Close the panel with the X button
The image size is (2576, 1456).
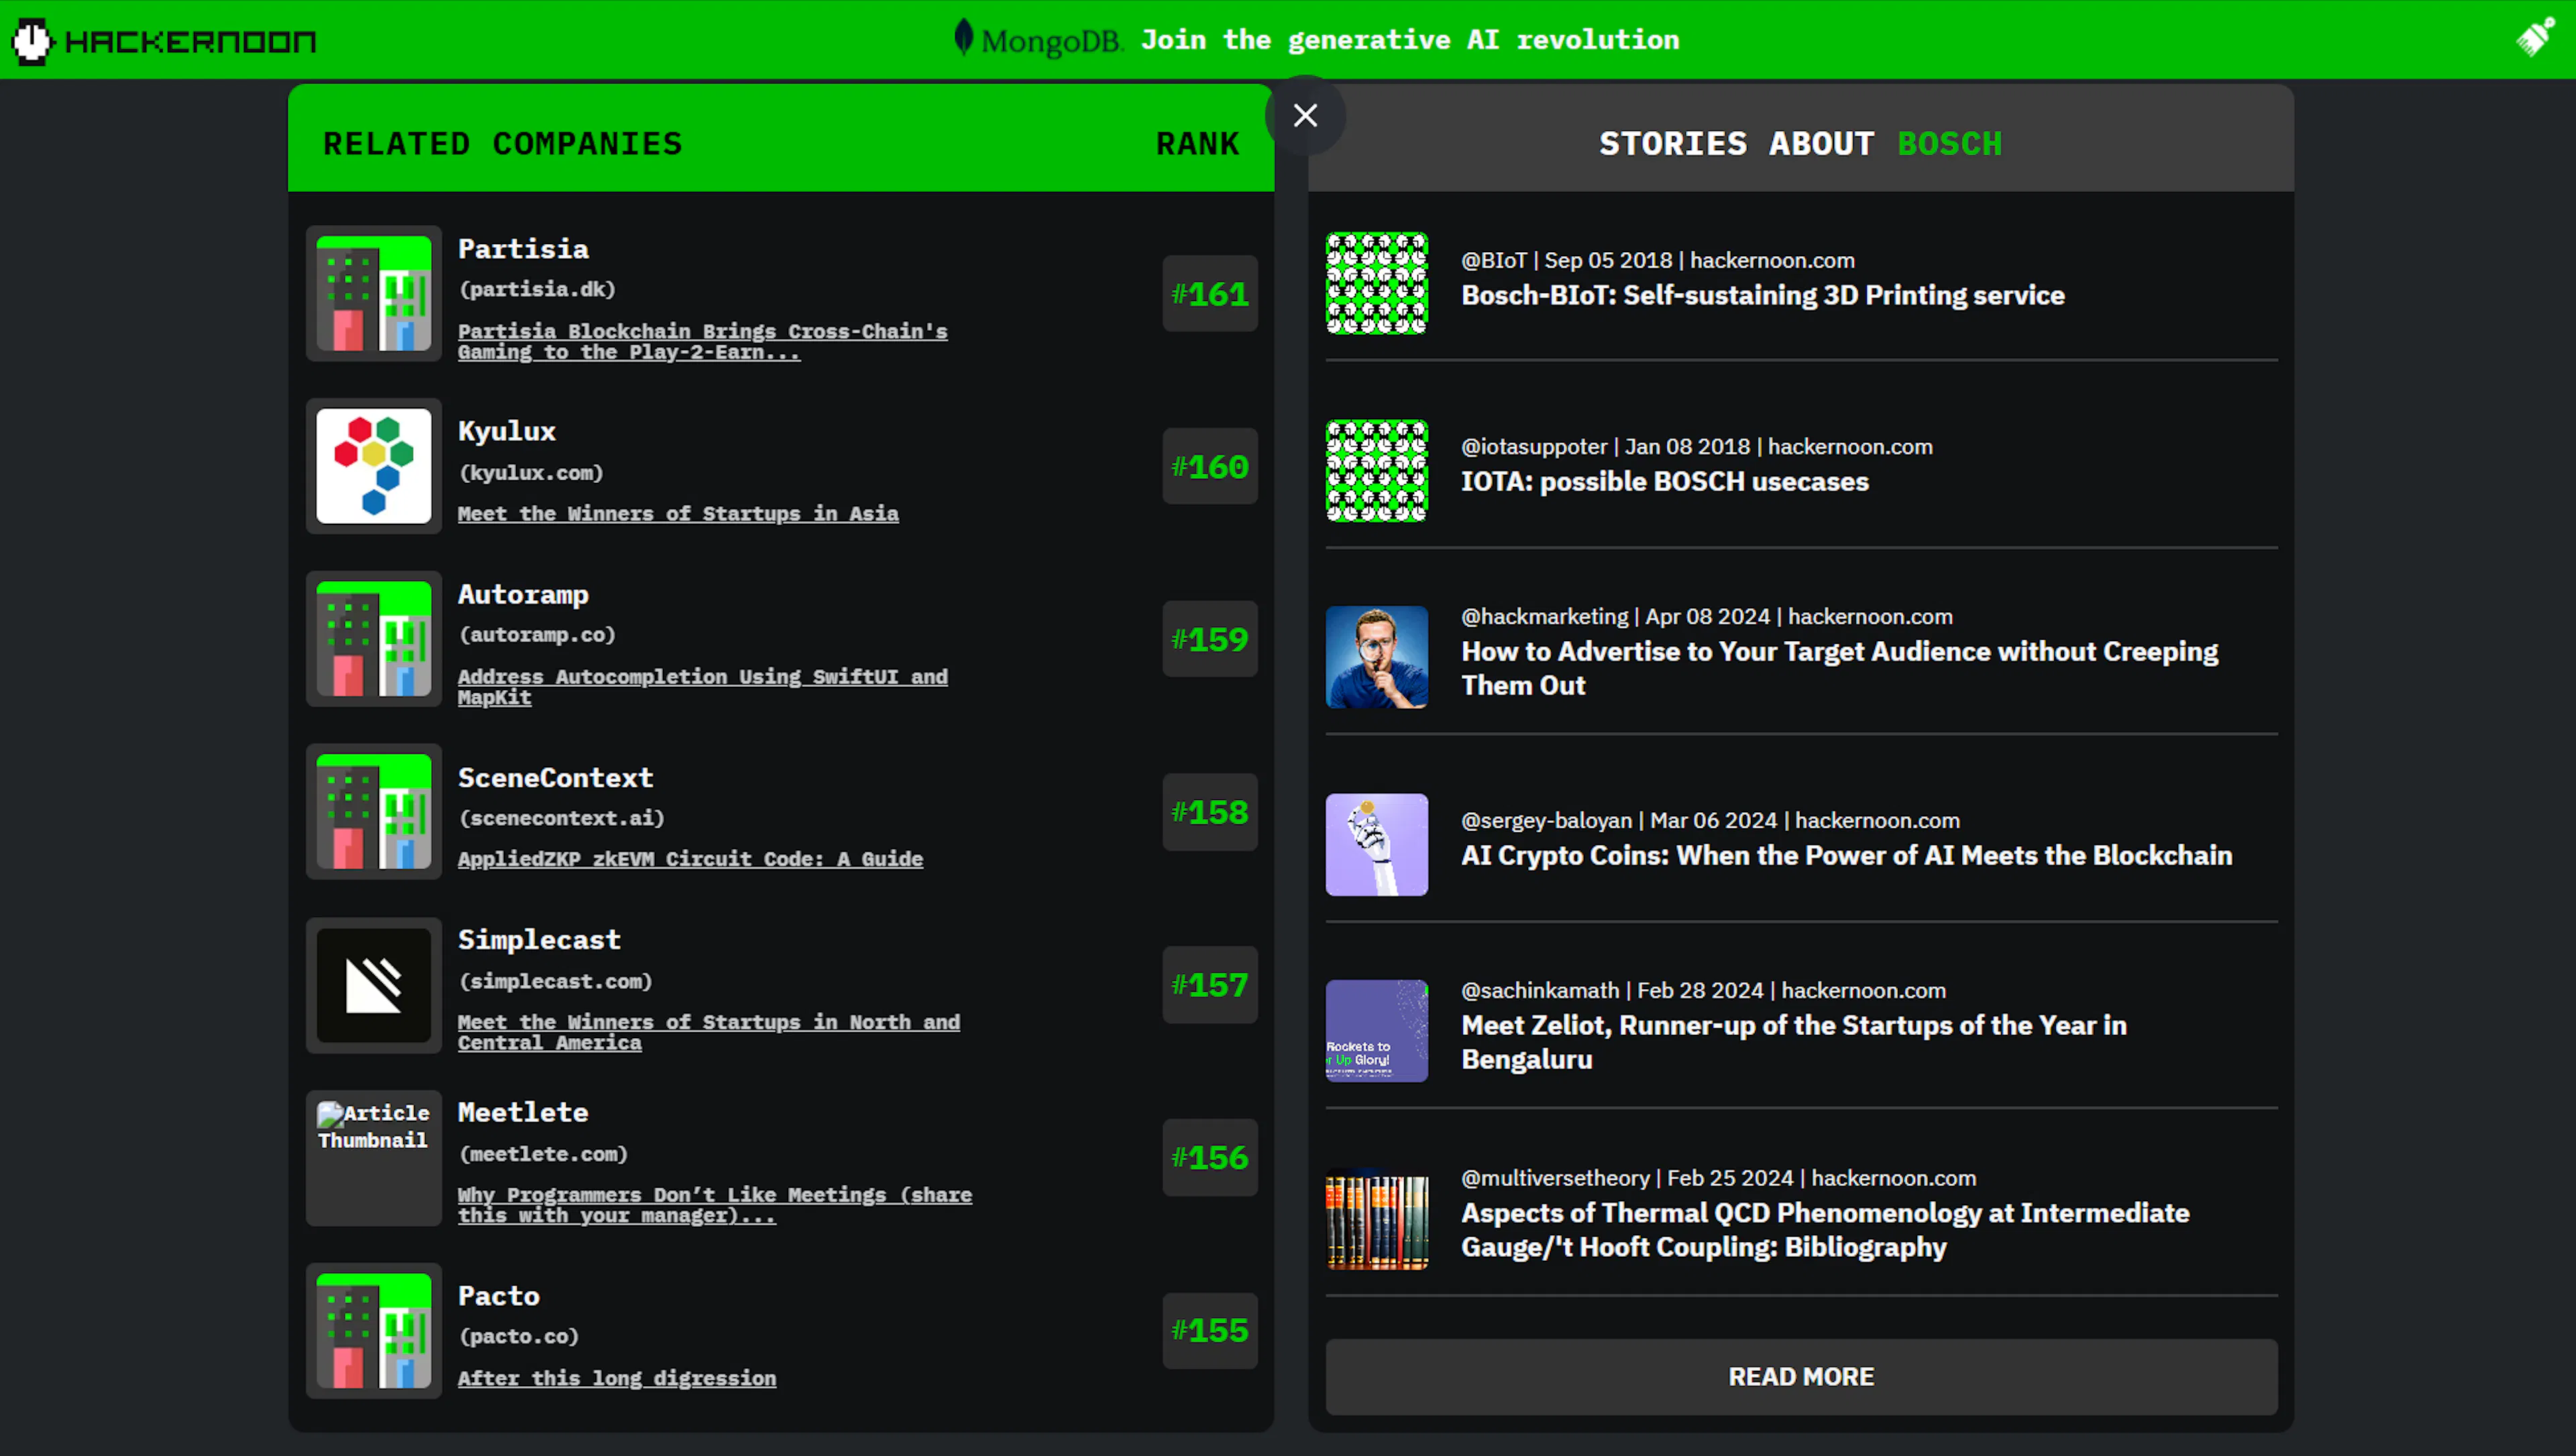pyautogui.click(x=1305, y=115)
